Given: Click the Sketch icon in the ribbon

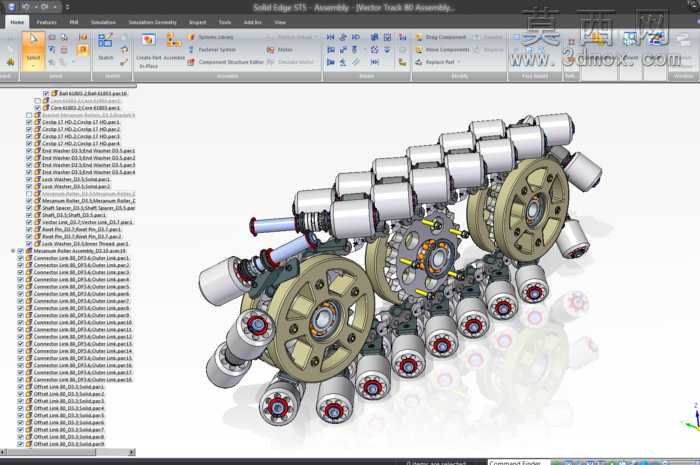Looking at the screenshot, I should 105,41.
